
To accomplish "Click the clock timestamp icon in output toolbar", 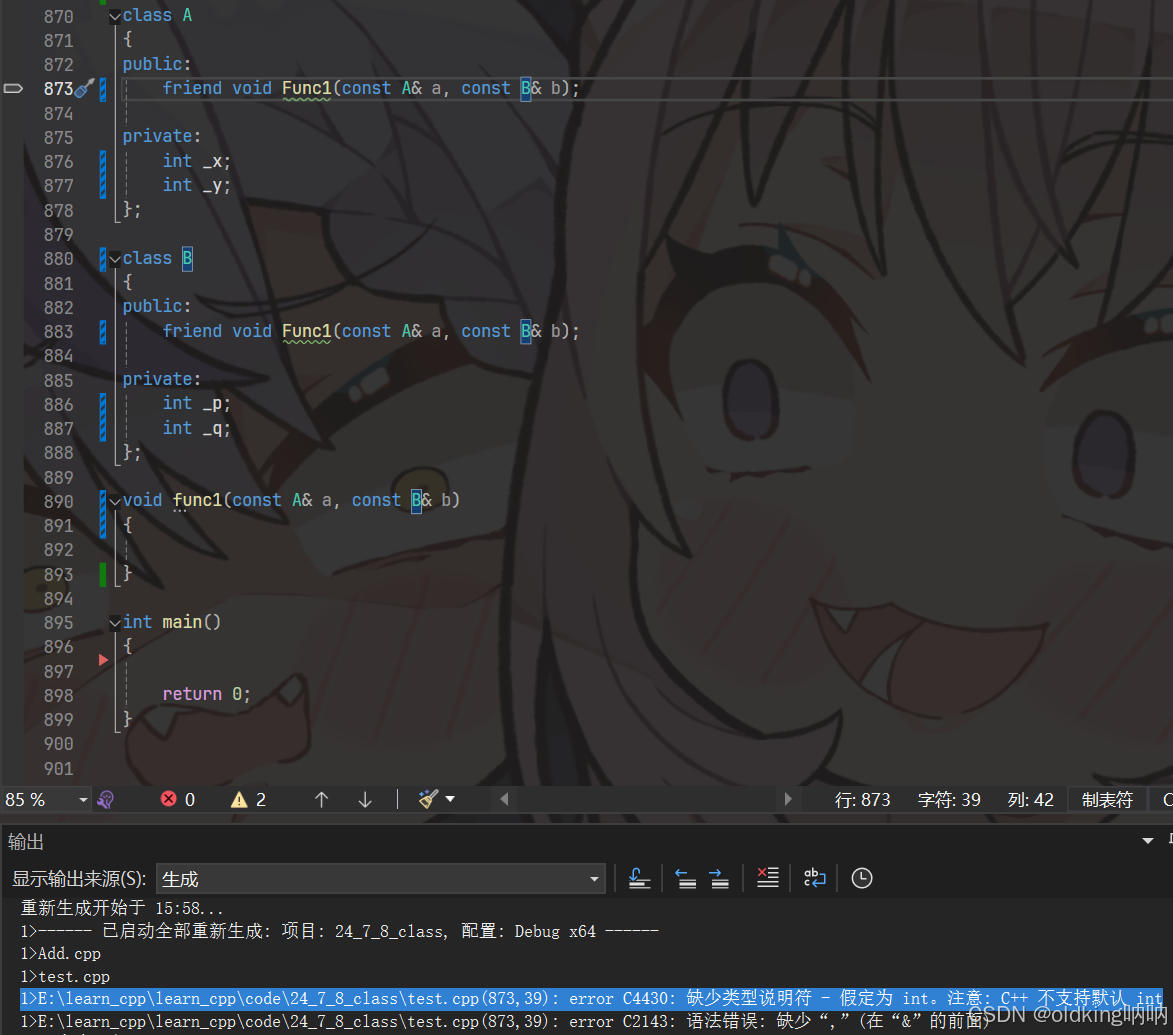I will click(x=862, y=878).
